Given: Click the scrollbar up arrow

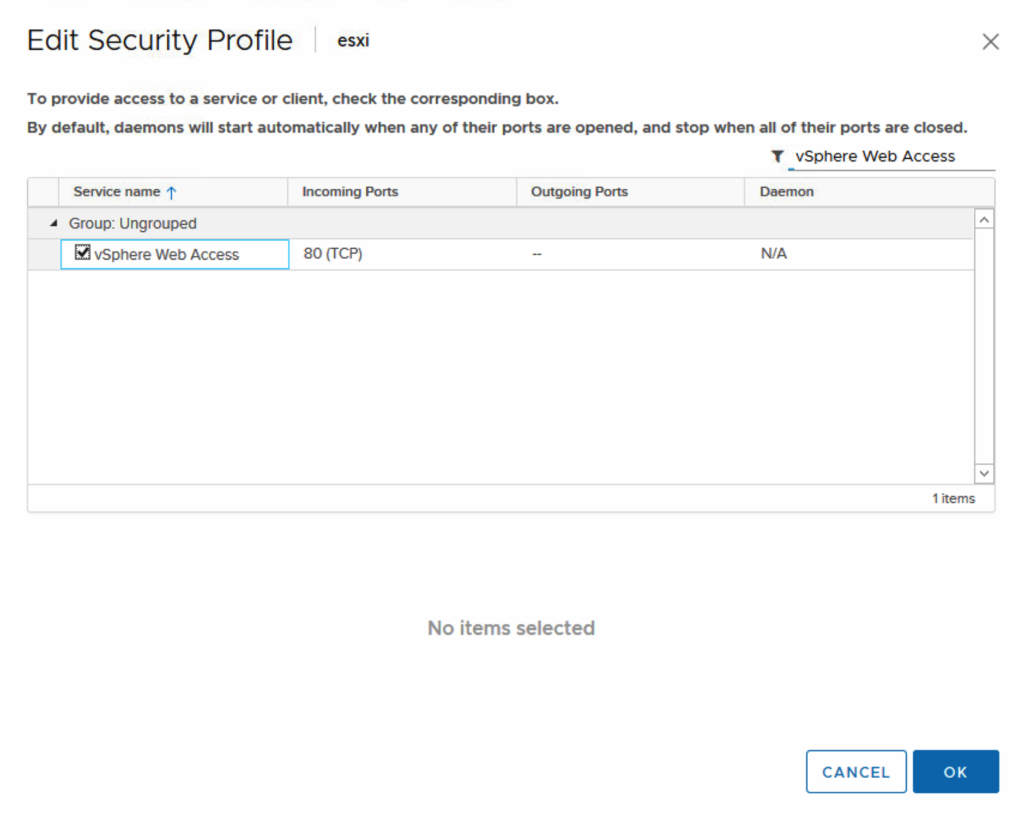Looking at the screenshot, I should (x=984, y=218).
